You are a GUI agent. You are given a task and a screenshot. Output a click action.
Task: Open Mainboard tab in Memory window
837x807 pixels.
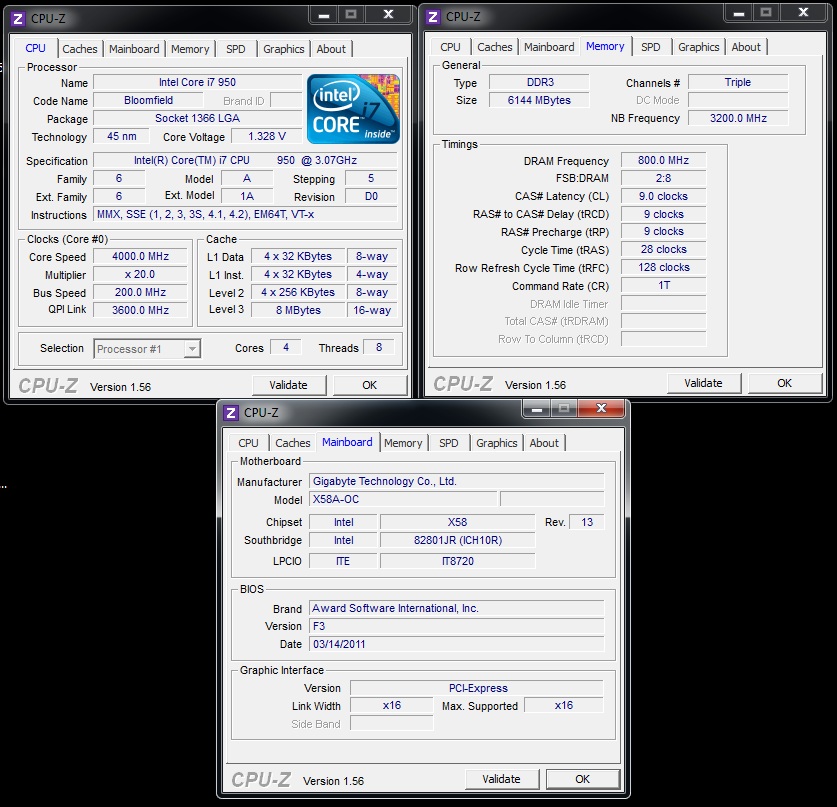549,47
